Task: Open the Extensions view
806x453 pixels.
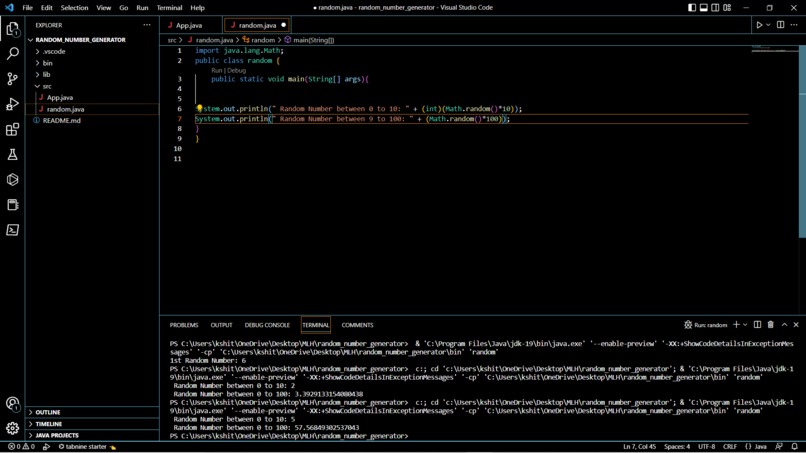Action: [x=13, y=129]
